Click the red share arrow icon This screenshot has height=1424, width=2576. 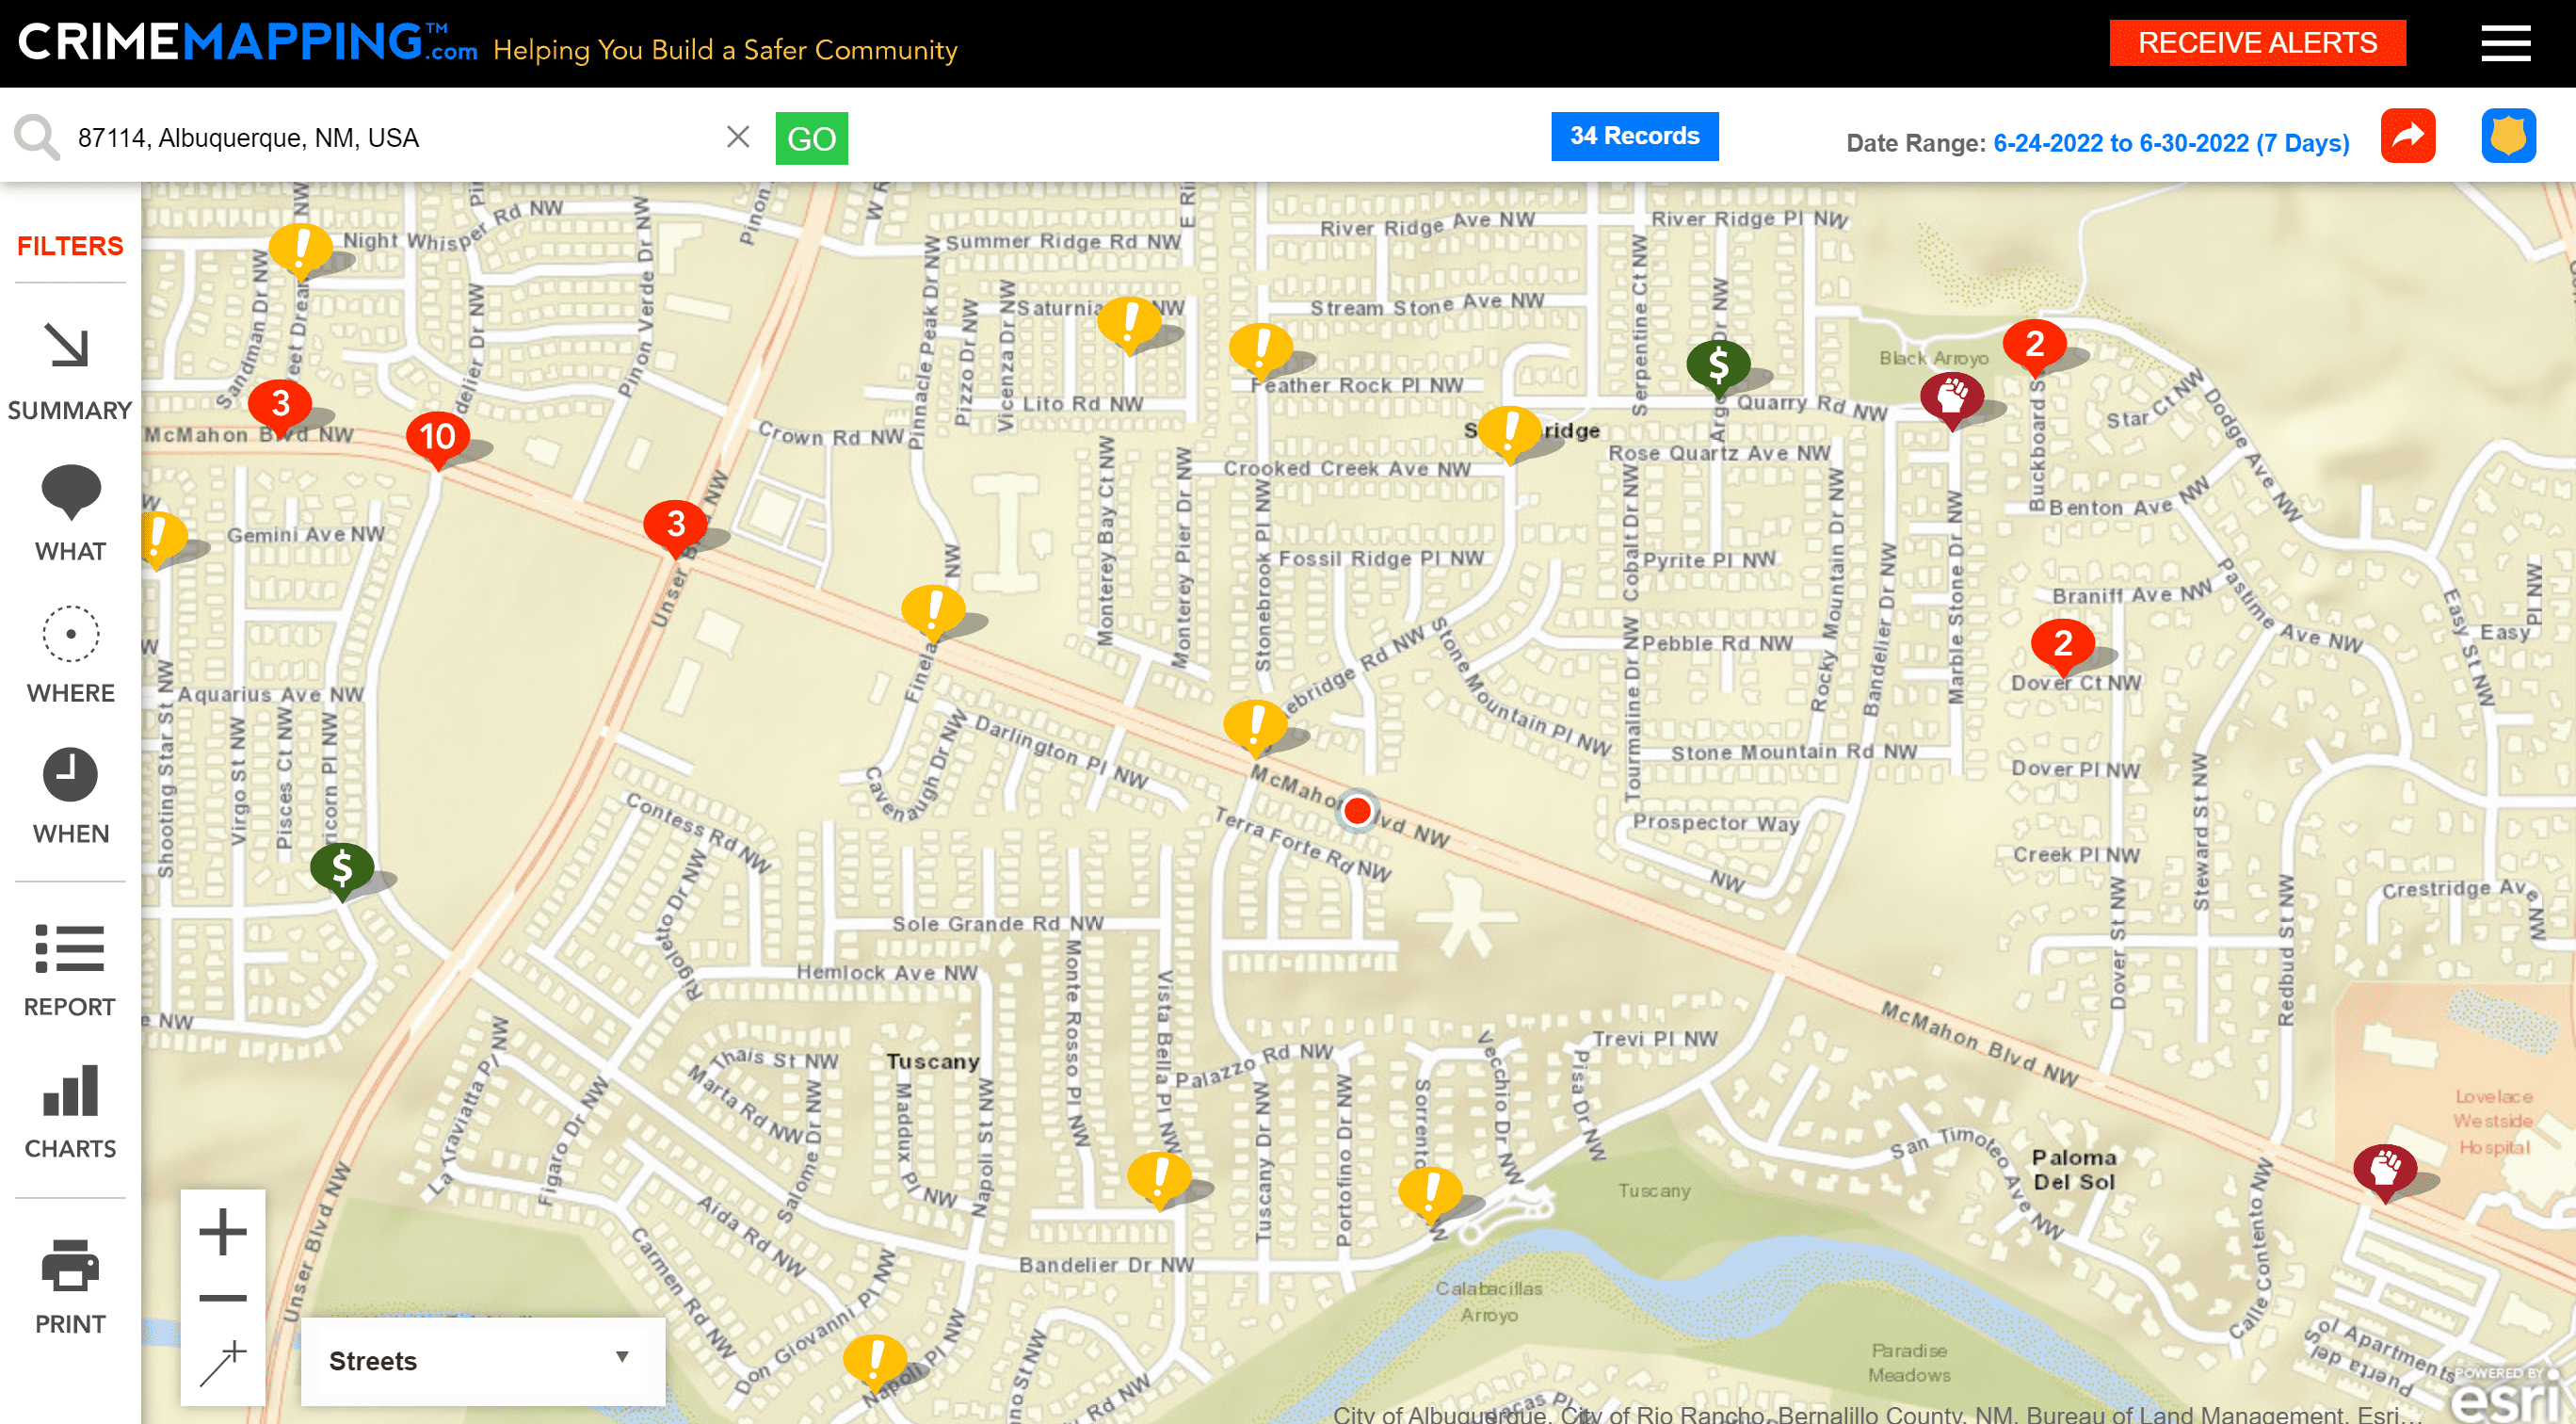coord(2408,136)
